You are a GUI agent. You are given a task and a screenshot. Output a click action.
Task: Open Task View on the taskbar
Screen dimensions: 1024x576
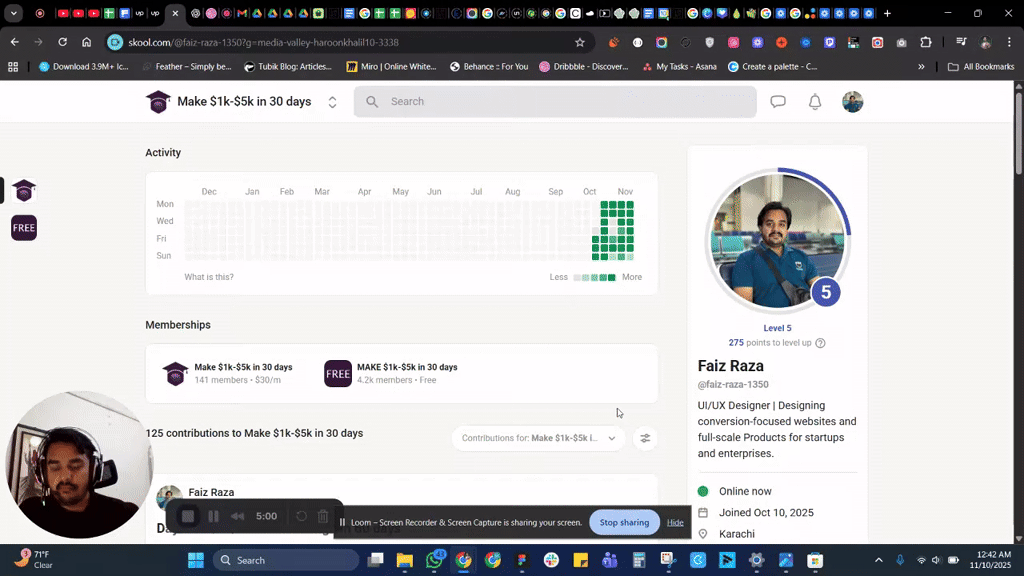pos(376,560)
